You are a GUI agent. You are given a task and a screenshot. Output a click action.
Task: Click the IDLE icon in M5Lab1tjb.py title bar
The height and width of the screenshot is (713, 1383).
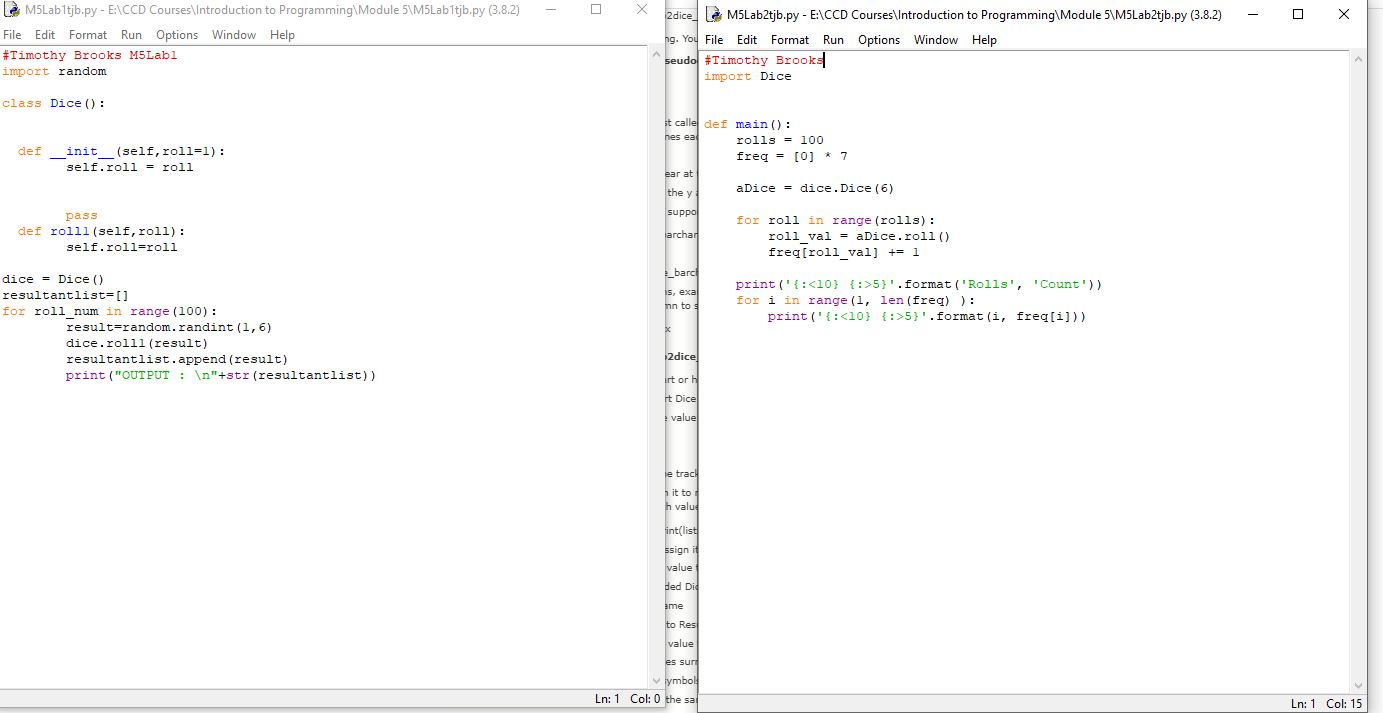point(11,9)
